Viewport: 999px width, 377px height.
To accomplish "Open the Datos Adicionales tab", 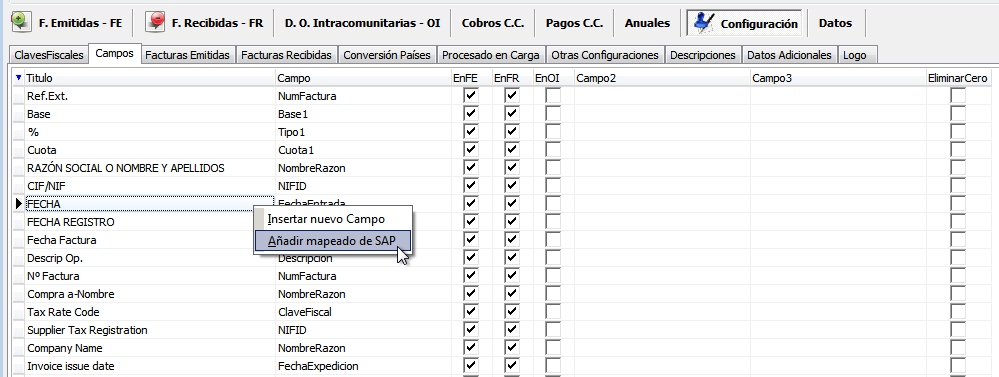I will coord(789,55).
